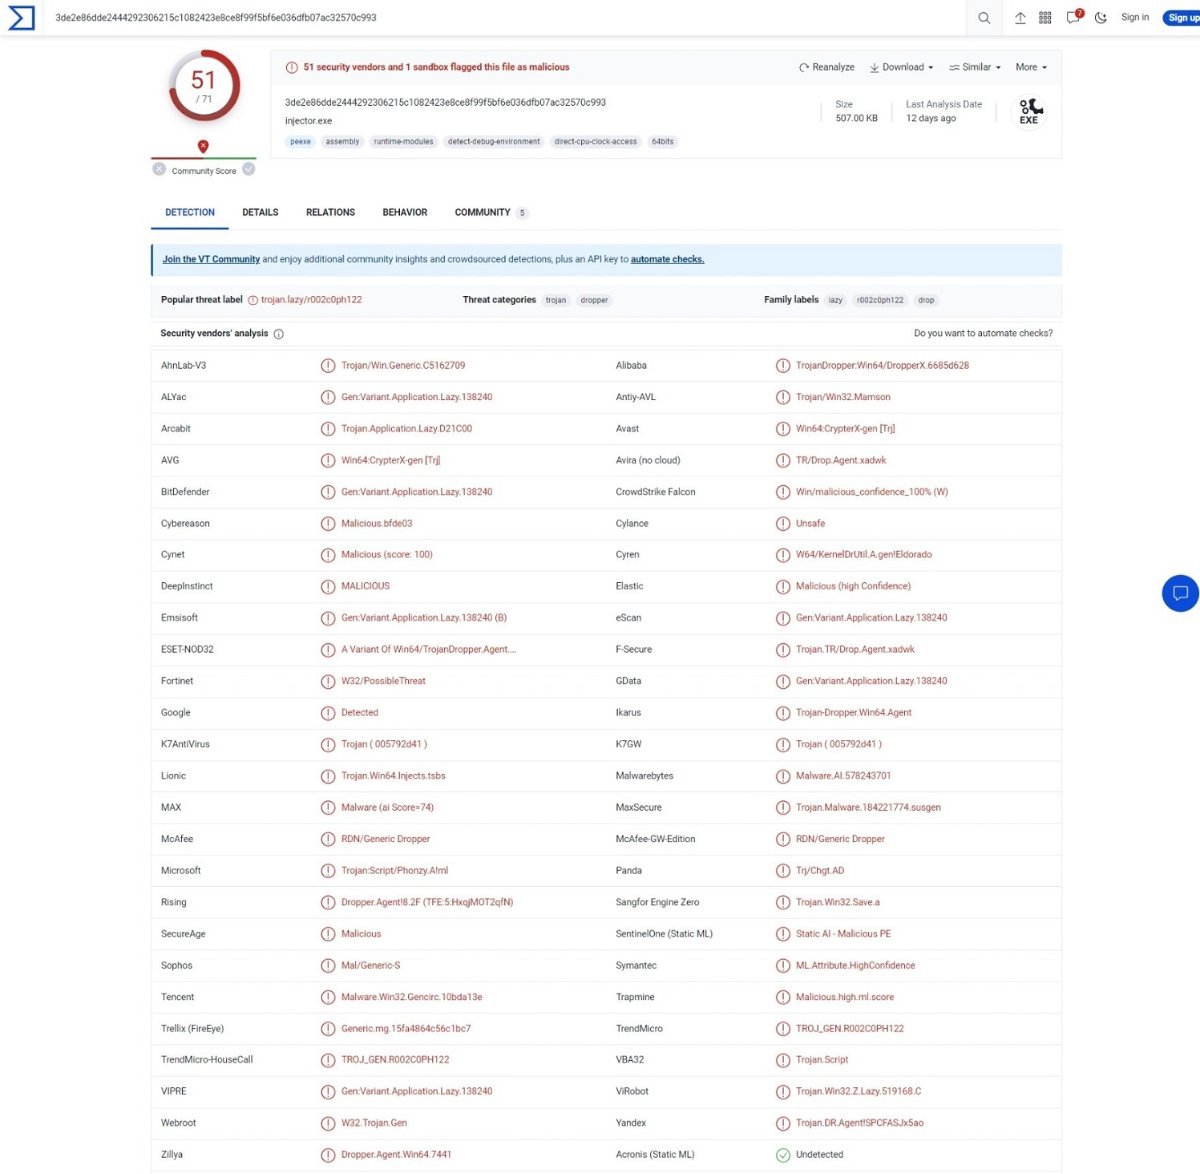The width and height of the screenshot is (1200, 1174).
Task: Open Join the VT Community link
Action: [211, 259]
